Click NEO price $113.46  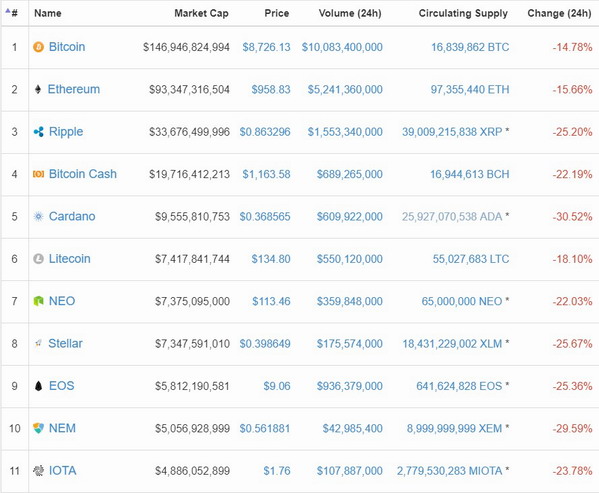(x=271, y=302)
